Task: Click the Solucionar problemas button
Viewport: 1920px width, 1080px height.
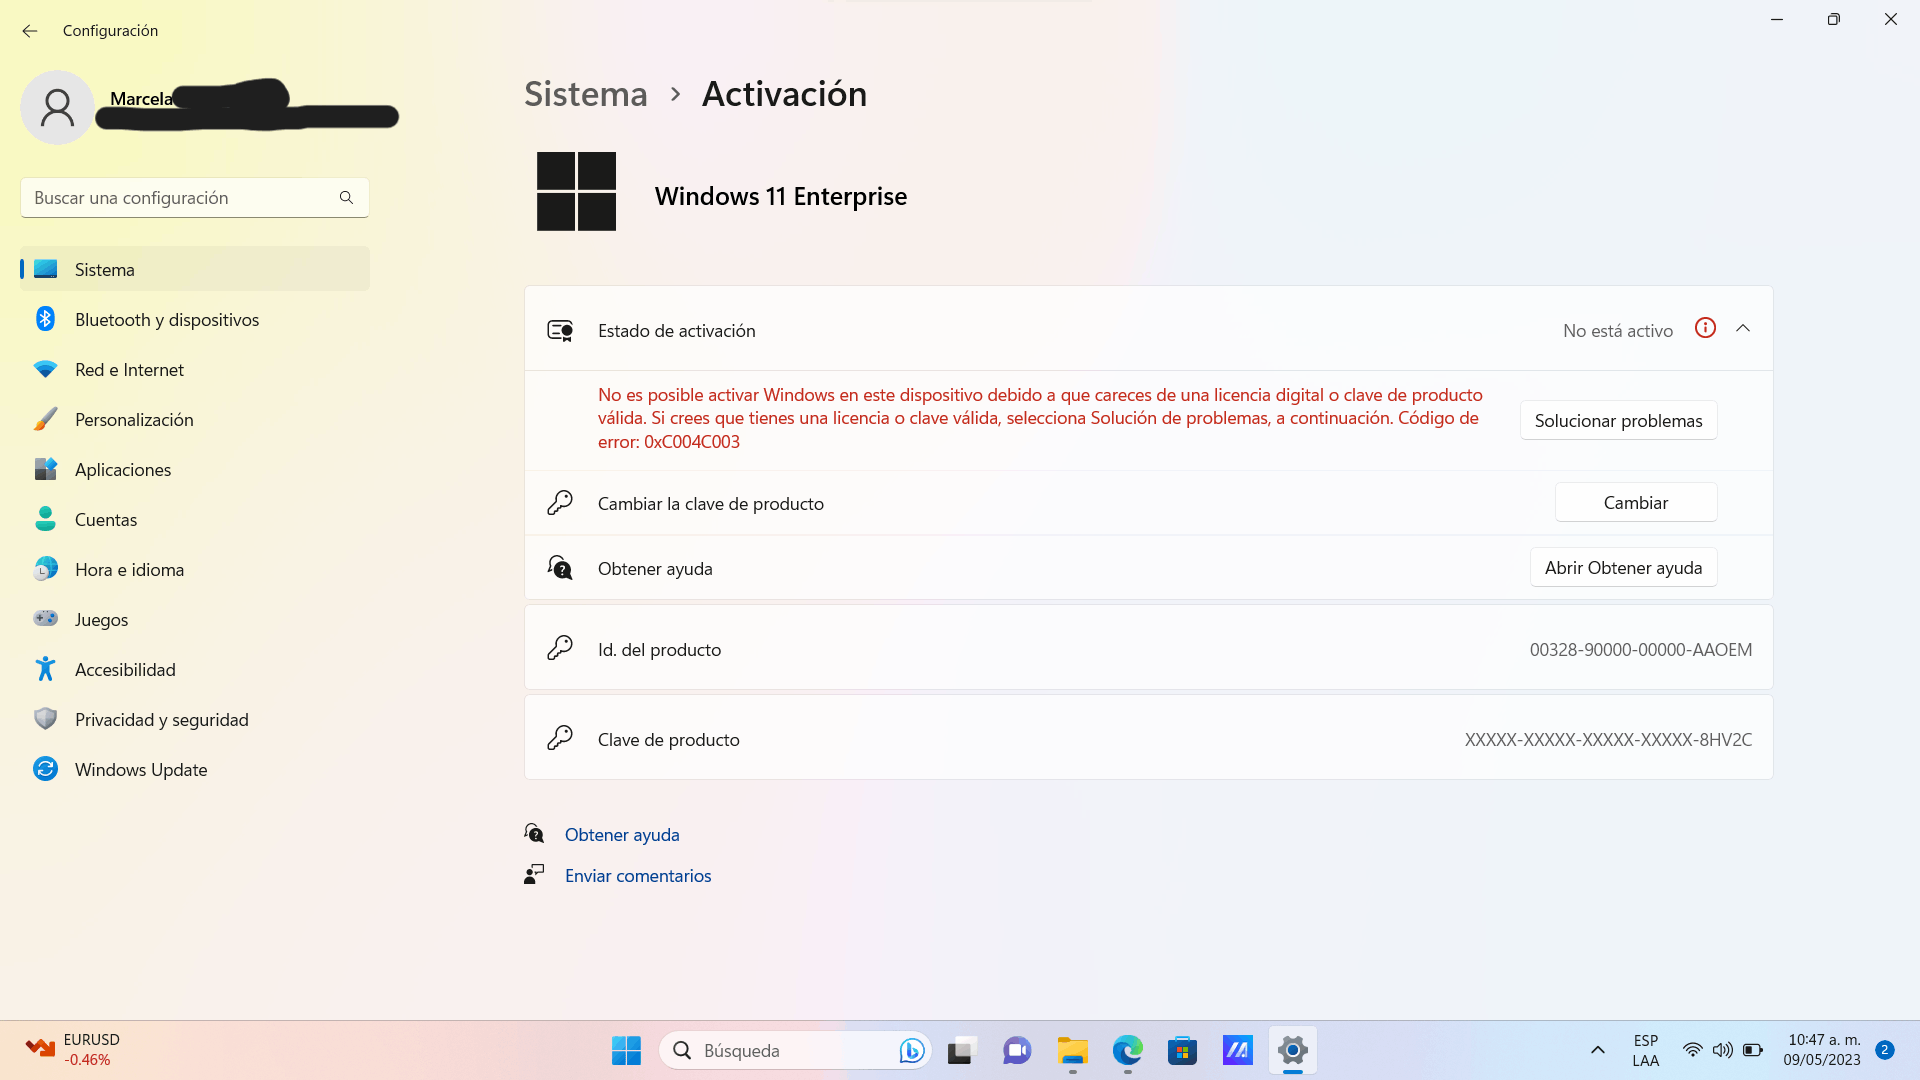Action: [1618, 421]
